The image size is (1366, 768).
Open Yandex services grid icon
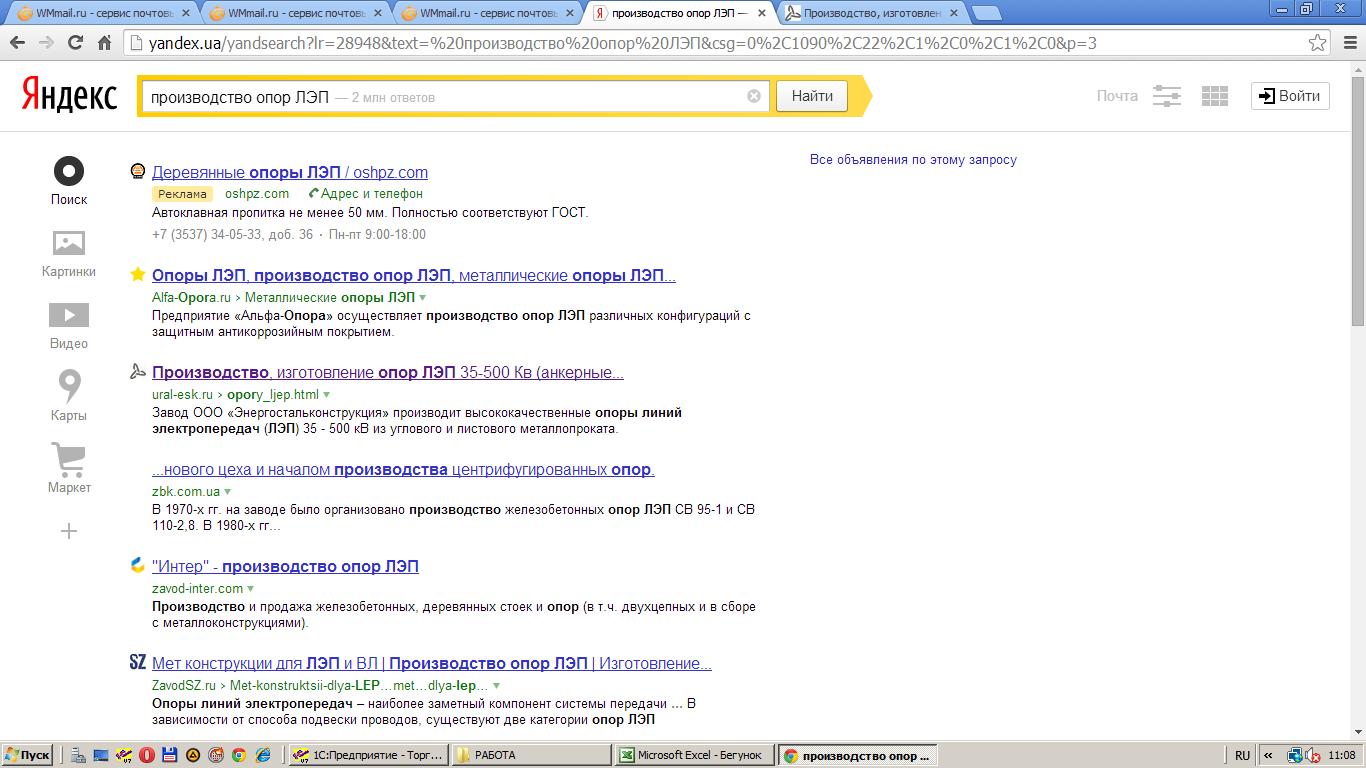[x=1215, y=96]
